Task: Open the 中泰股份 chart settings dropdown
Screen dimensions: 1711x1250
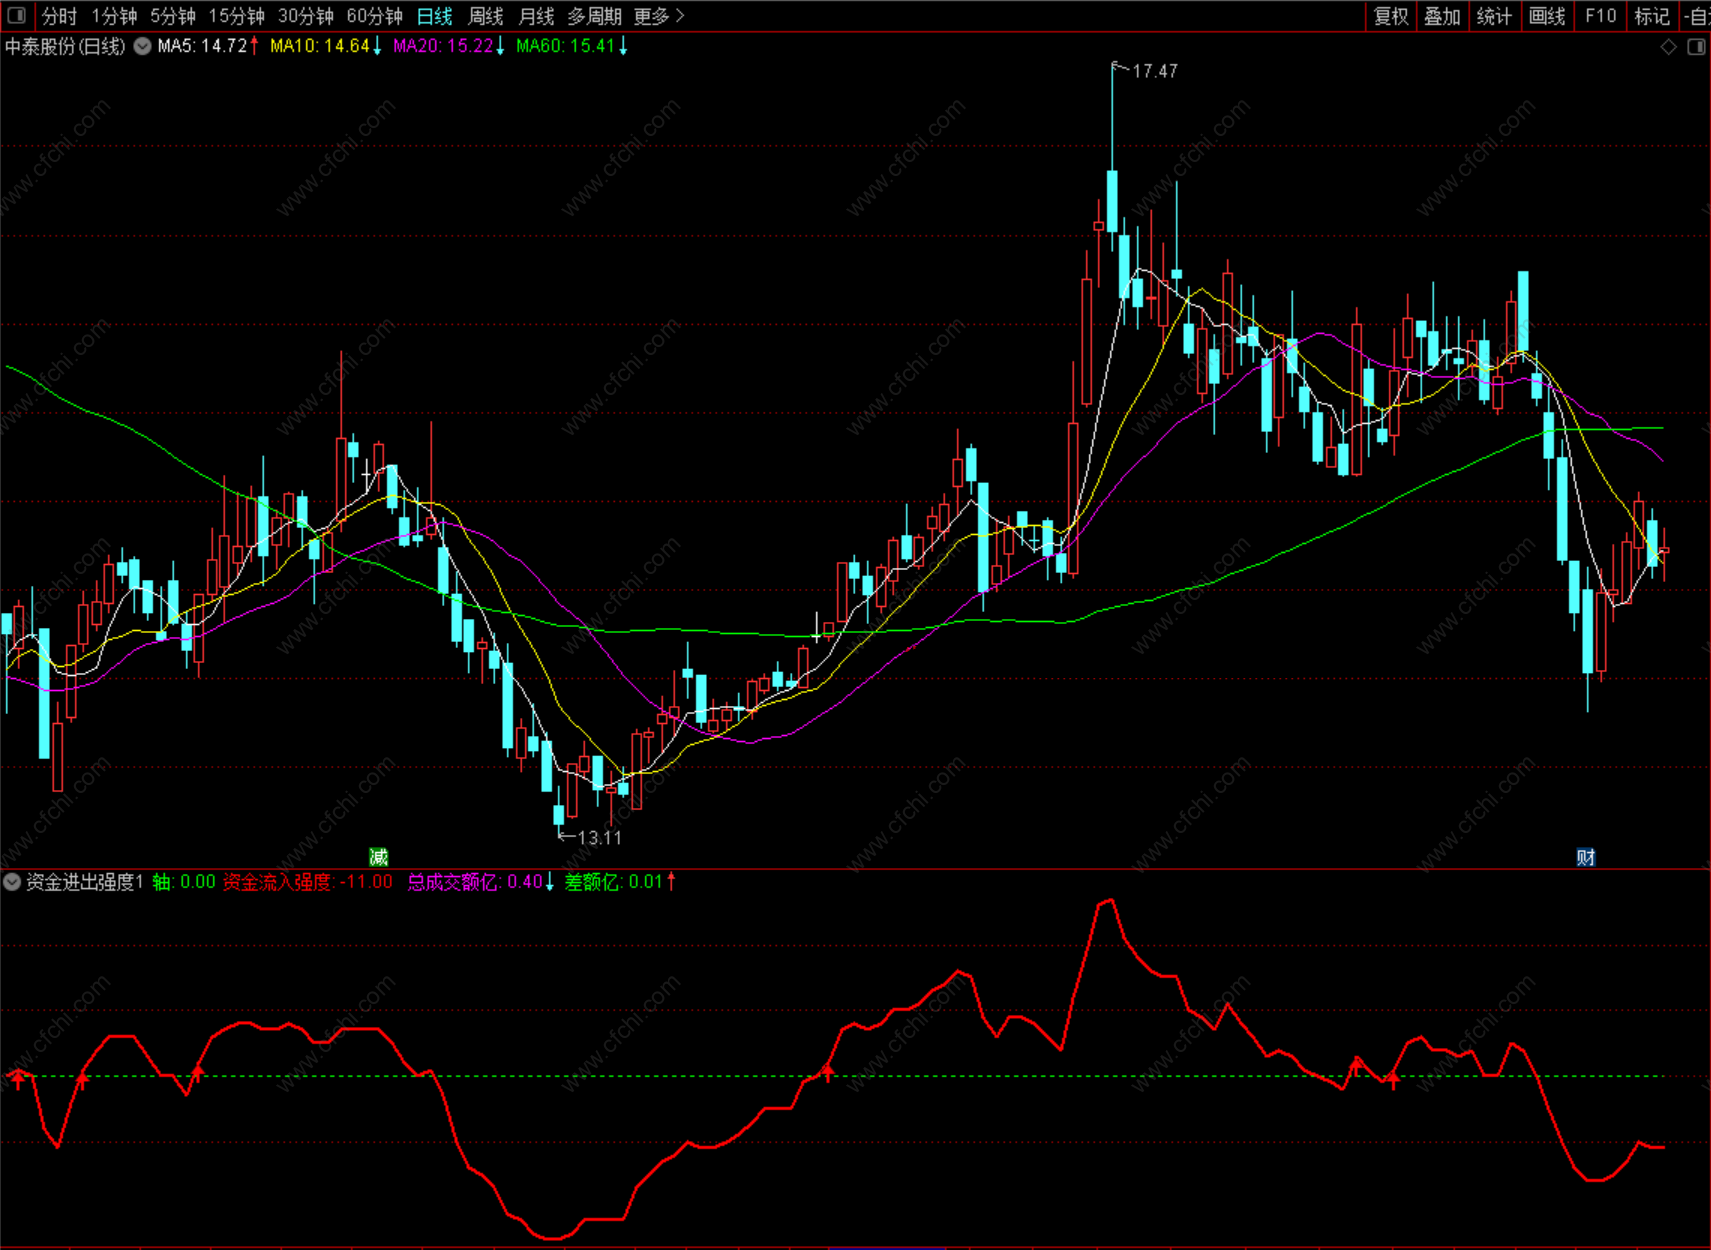Action: [x=143, y=46]
